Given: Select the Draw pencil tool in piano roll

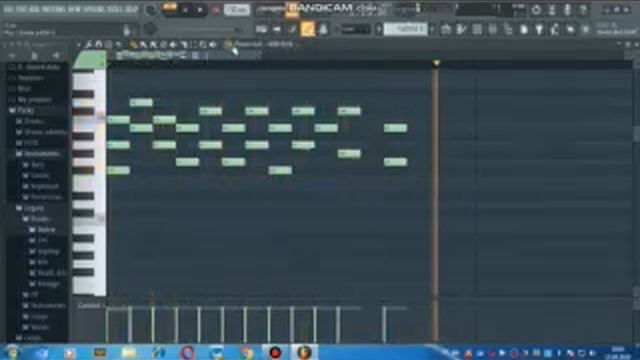Looking at the screenshot, I should coord(133,44).
